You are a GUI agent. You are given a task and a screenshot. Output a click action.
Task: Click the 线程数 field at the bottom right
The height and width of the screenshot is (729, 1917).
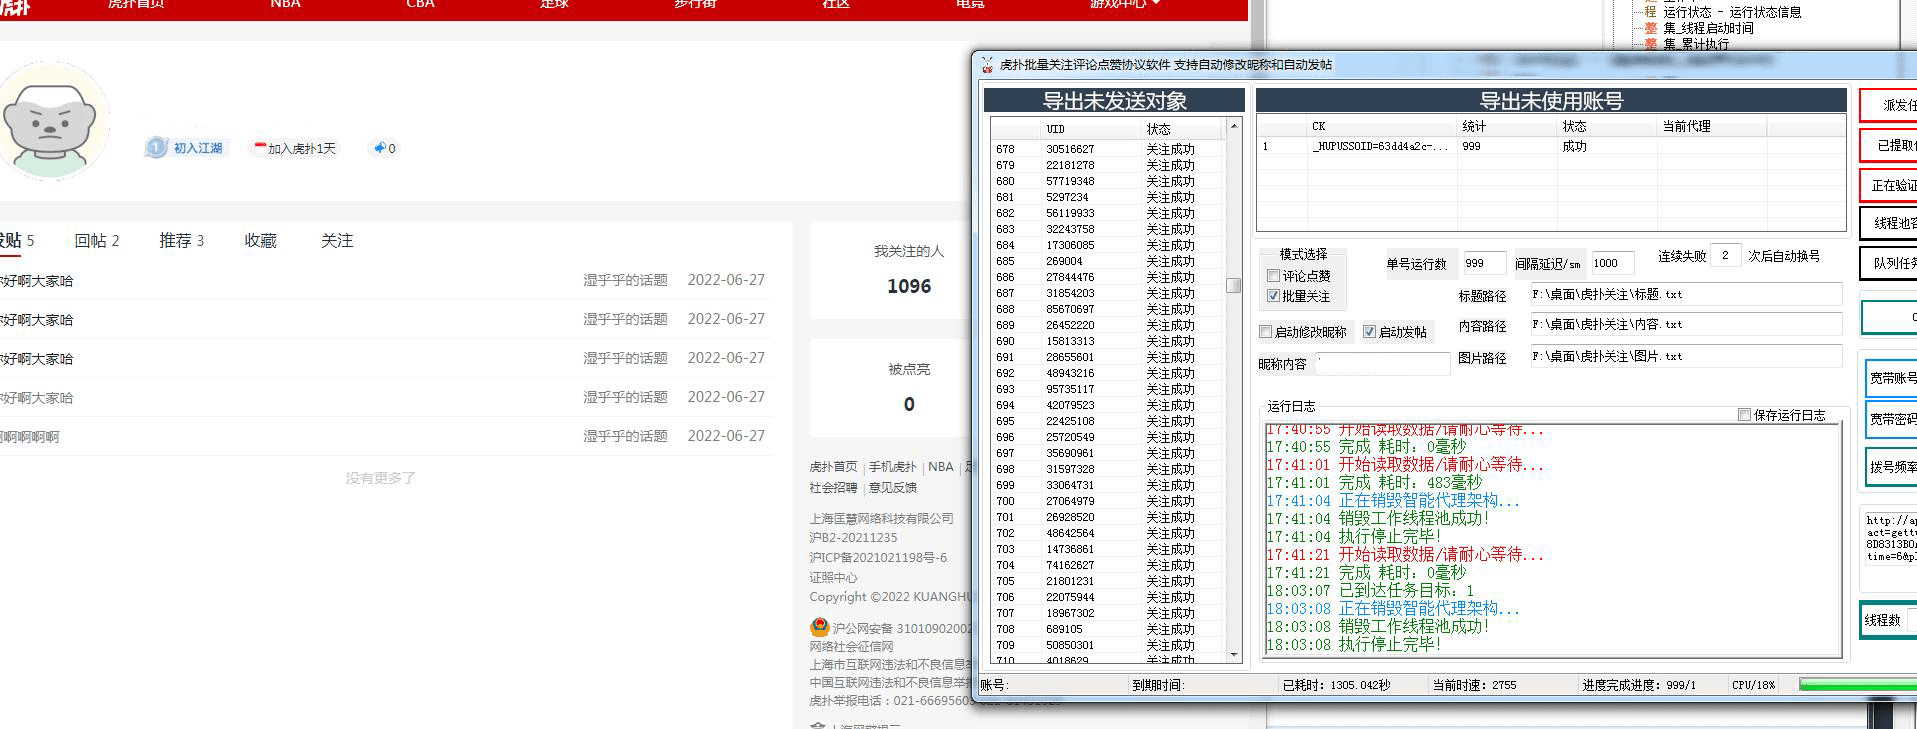[x=1910, y=620]
